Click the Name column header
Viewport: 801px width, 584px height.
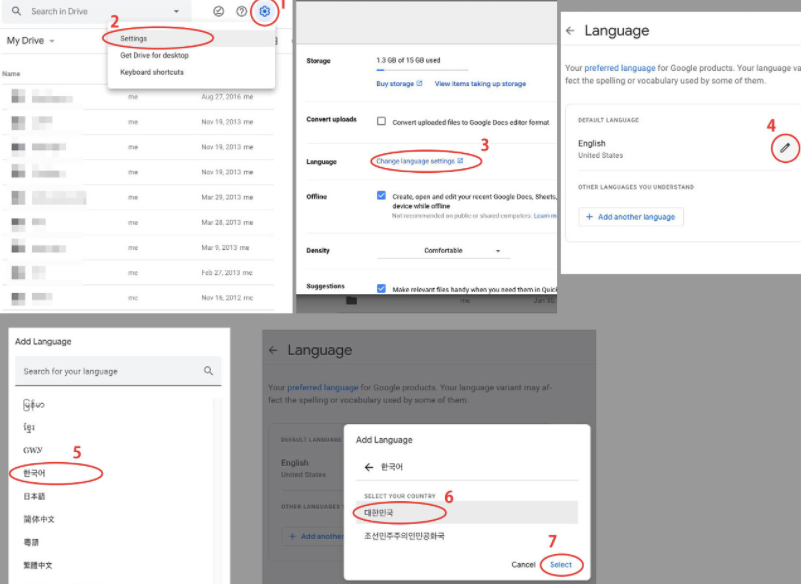(x=11, y=74)
